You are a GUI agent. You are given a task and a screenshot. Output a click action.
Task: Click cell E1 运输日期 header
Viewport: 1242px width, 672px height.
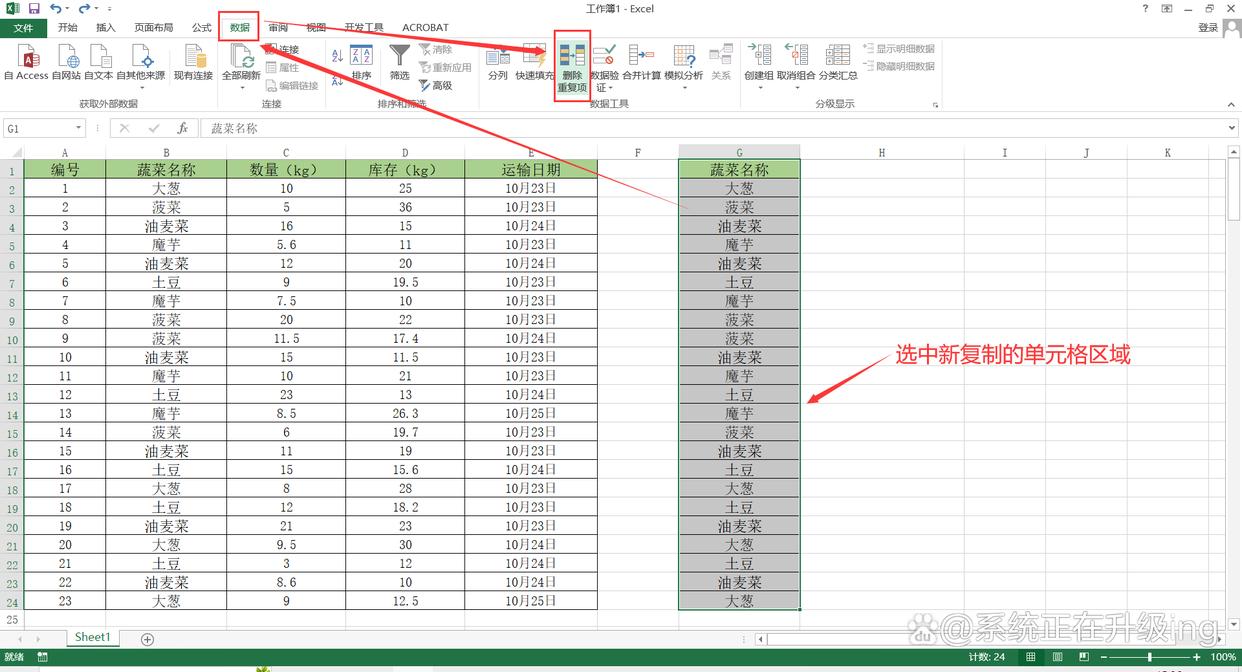coord(531,169)
